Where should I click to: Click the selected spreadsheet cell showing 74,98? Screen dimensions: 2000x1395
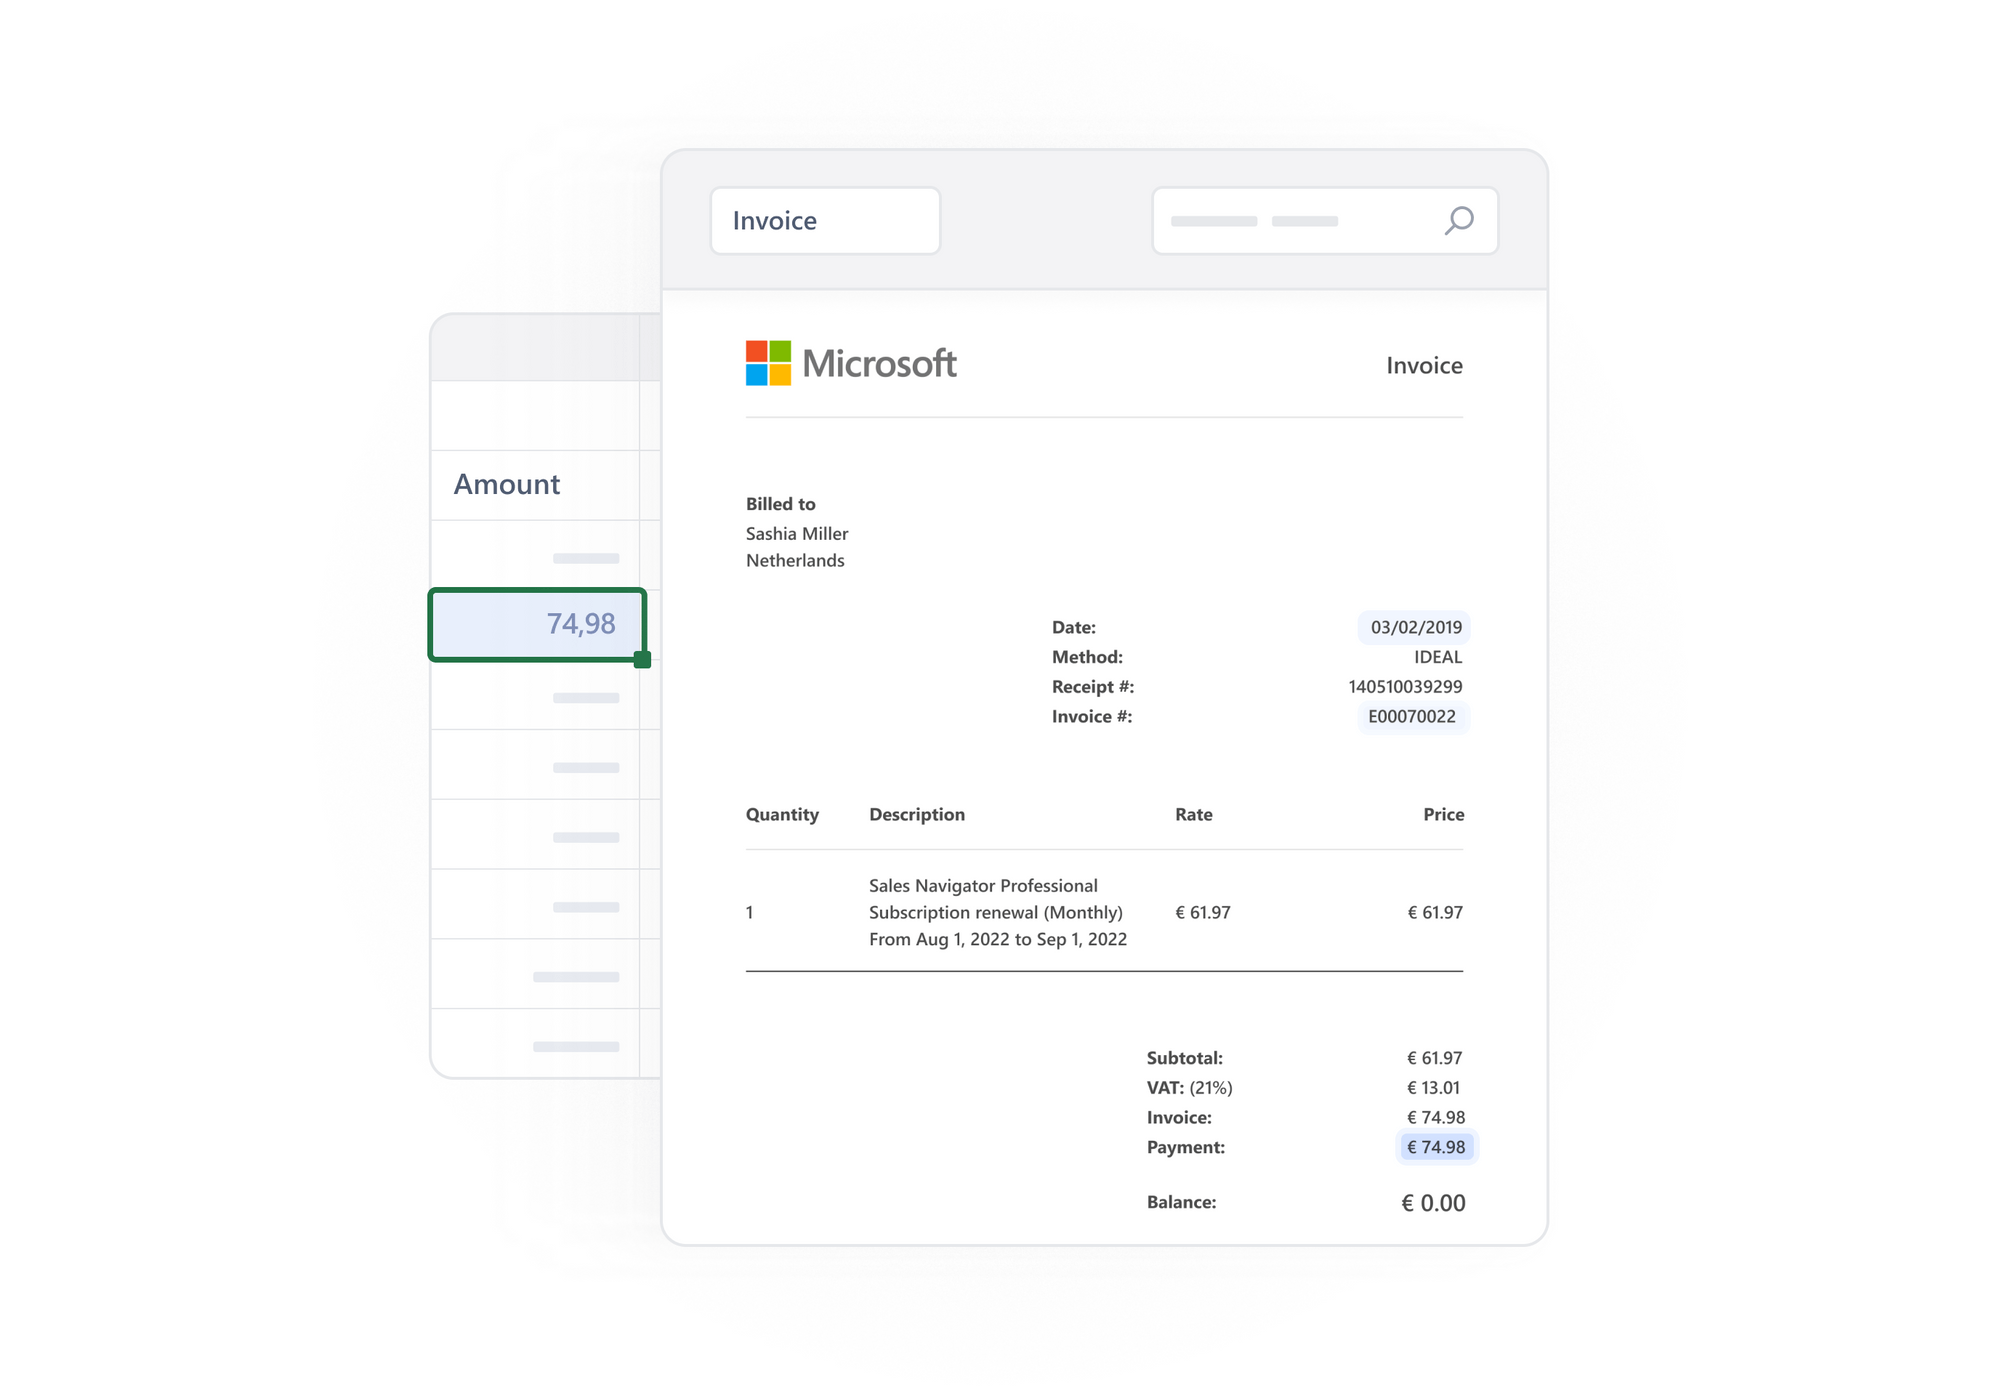pos(537,624)
